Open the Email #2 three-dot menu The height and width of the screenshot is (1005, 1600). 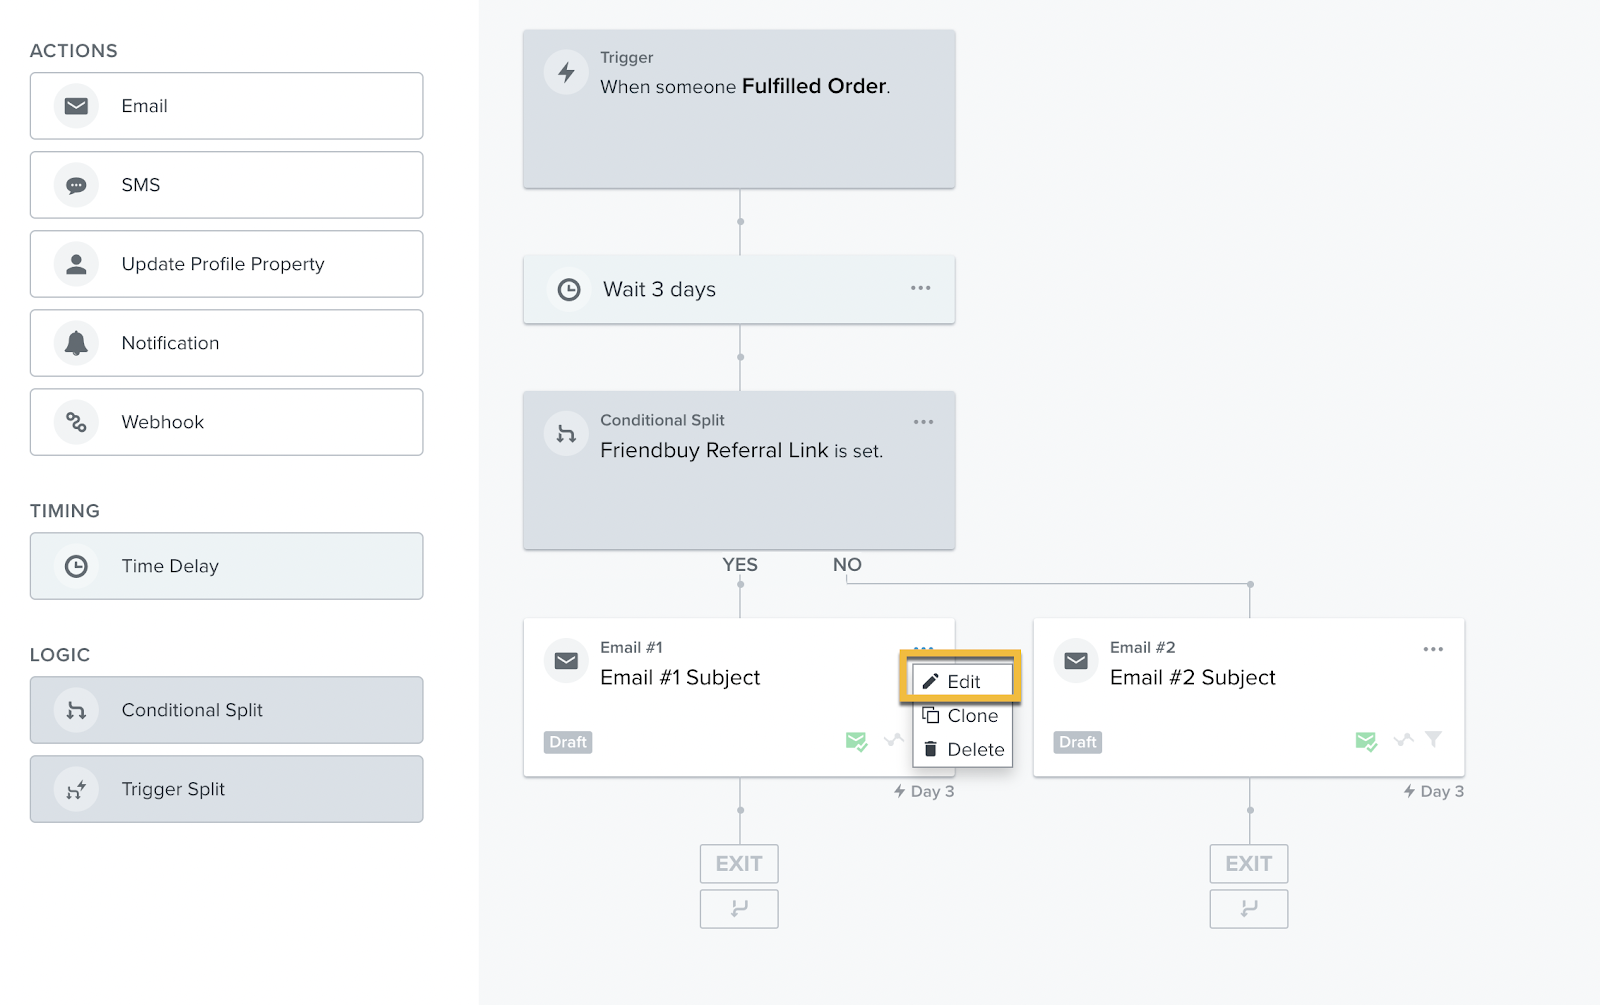[x=1433, y=649]
